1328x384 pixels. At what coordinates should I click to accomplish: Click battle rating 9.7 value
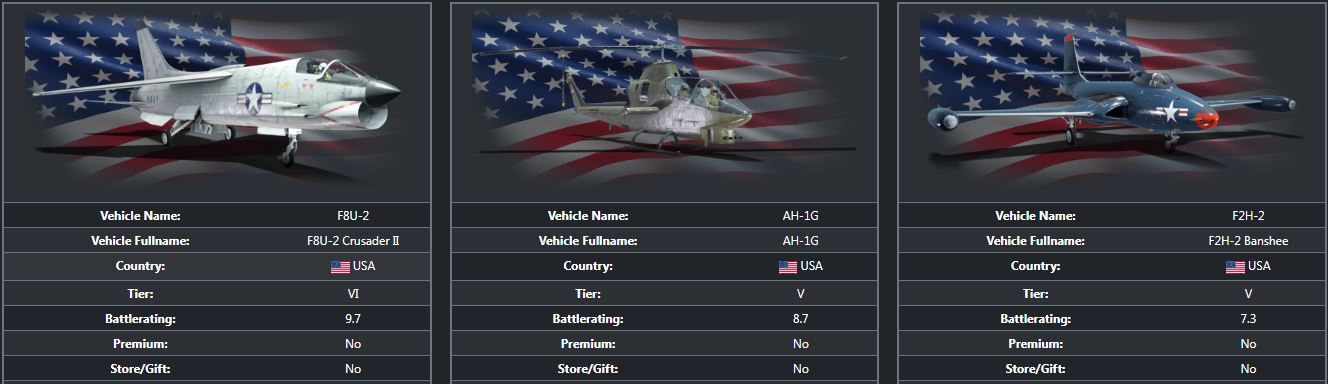click(353, 318)
